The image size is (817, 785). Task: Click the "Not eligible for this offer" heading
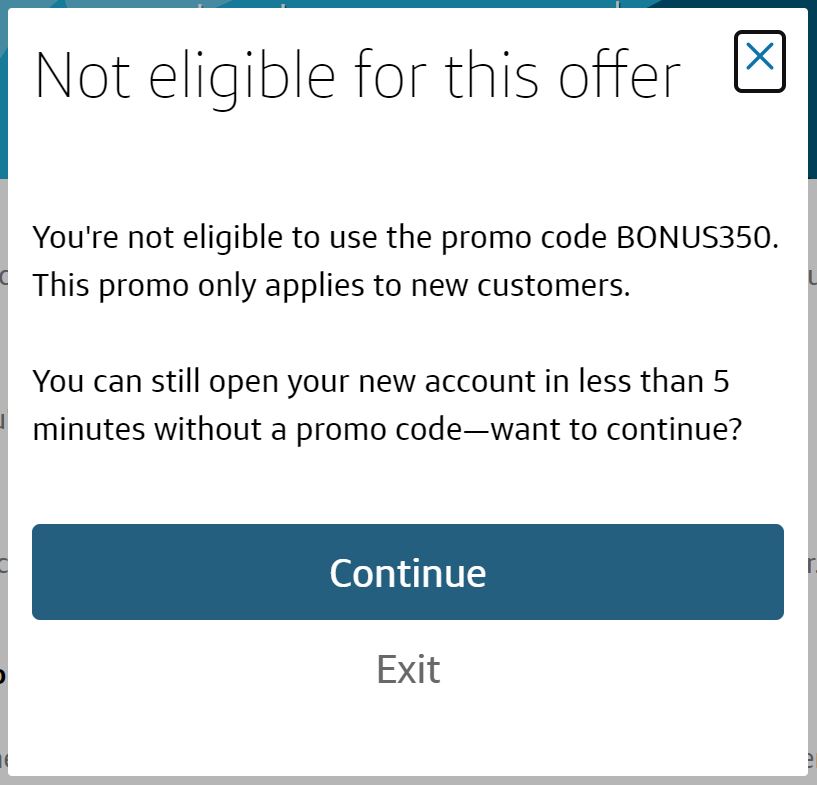click(357, 76)
